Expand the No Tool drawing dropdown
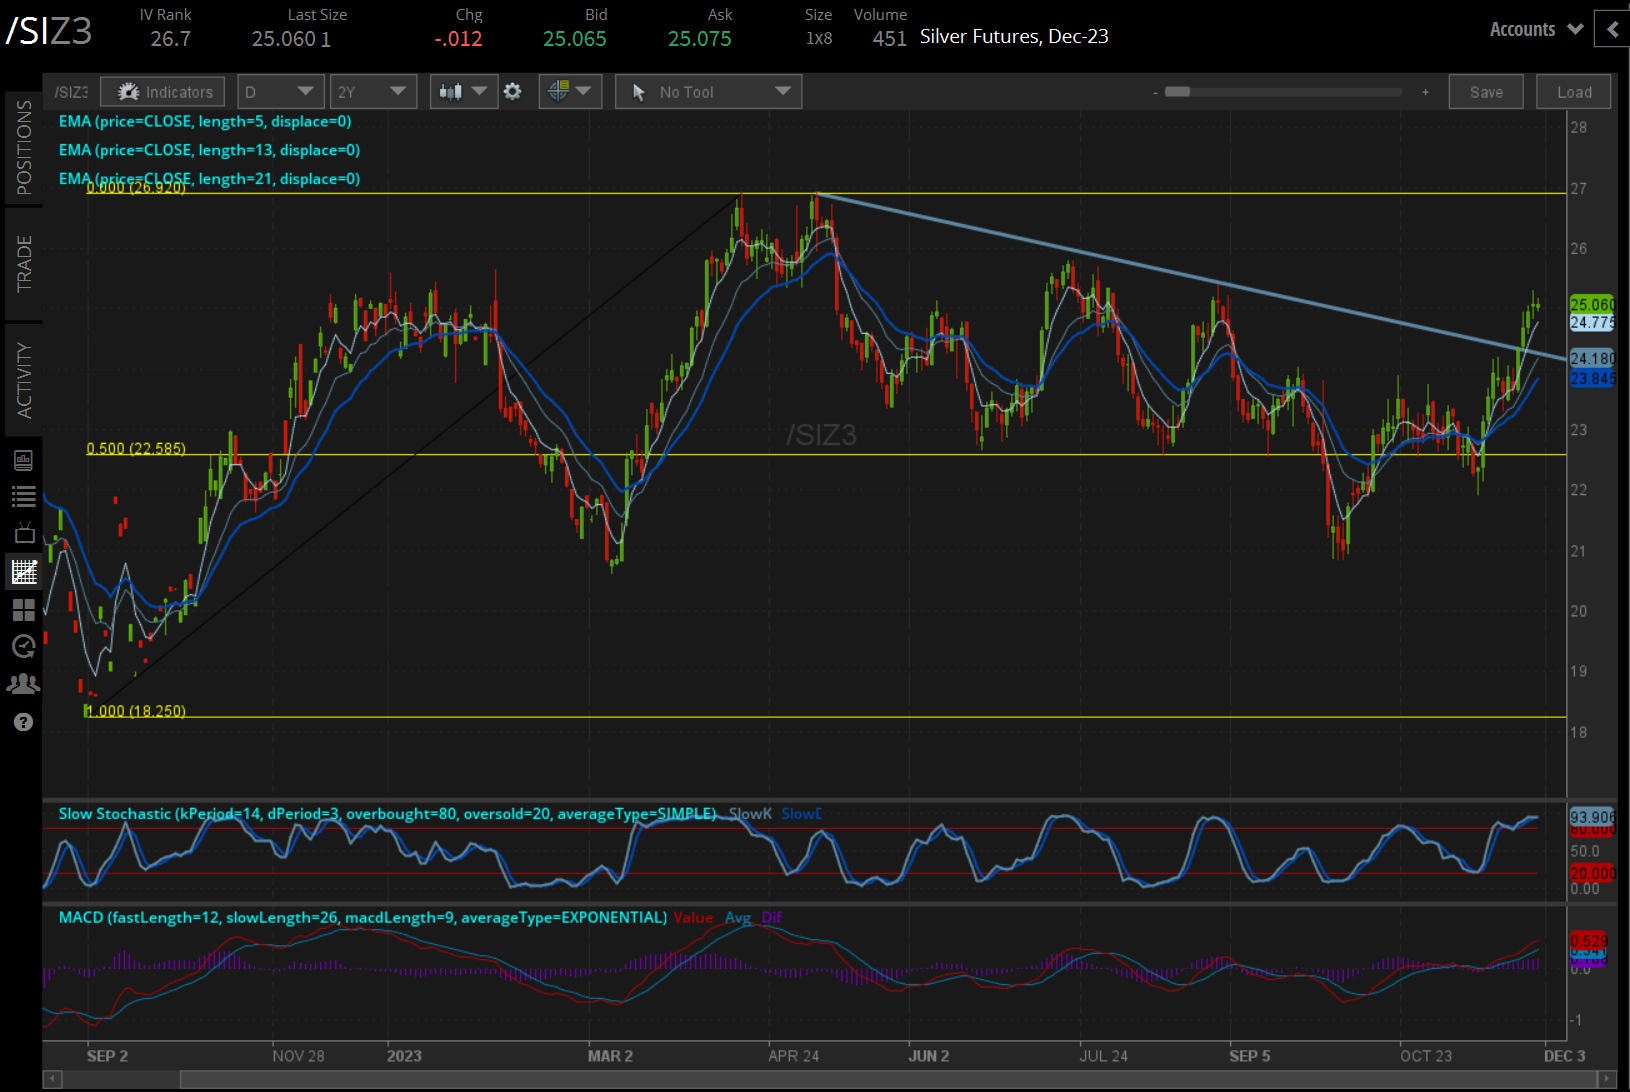This screenshot has width=1630, height=1092. click(x=708, y=92)
